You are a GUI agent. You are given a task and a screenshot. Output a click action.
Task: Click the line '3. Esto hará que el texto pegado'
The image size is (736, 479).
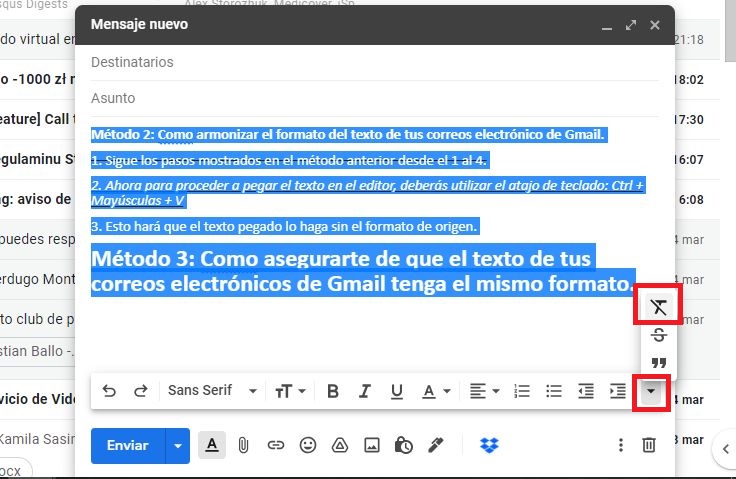click(x=284, y=227)
